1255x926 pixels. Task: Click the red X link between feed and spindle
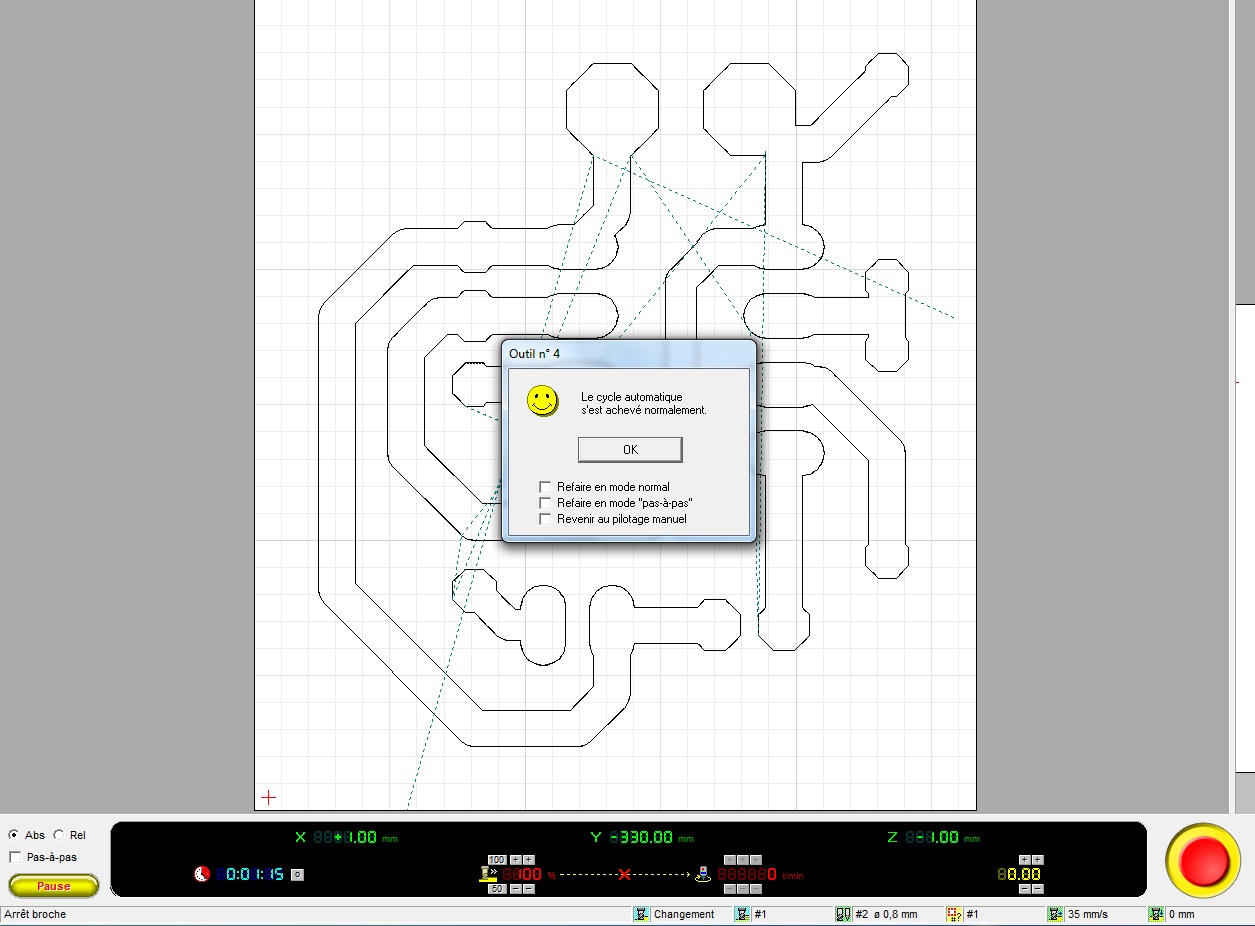point(625,875)
